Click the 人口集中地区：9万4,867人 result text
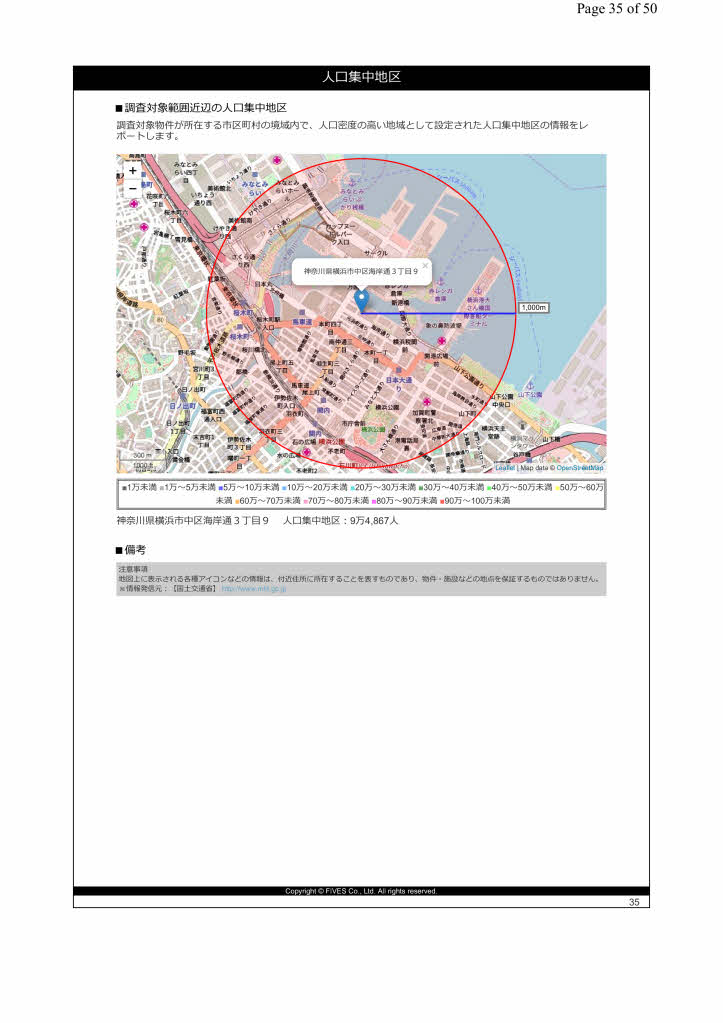 click(341, 521)
